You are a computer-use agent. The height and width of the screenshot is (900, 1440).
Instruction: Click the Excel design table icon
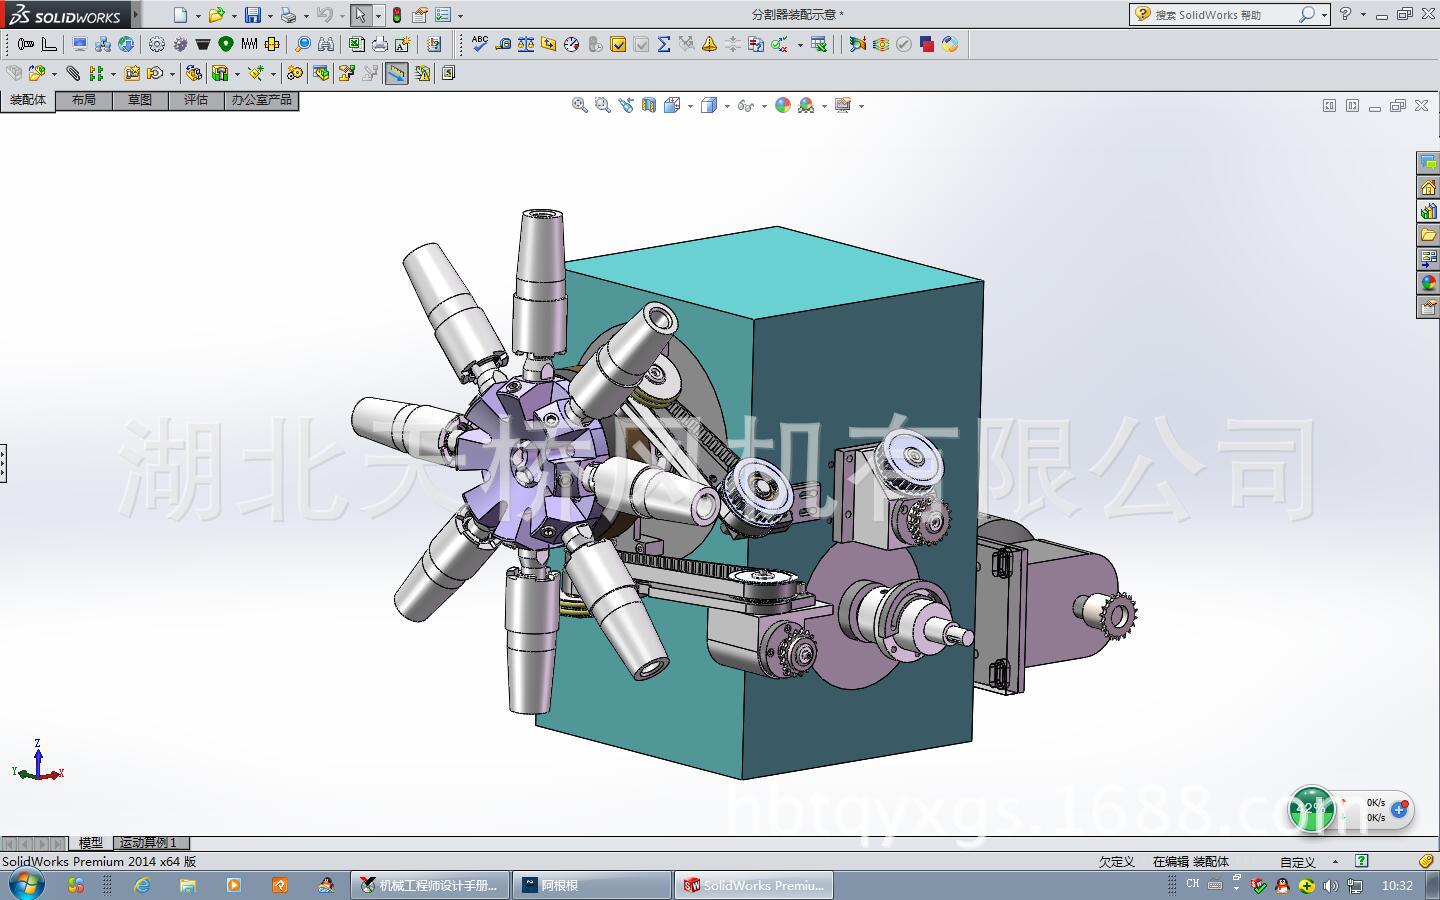357,44
